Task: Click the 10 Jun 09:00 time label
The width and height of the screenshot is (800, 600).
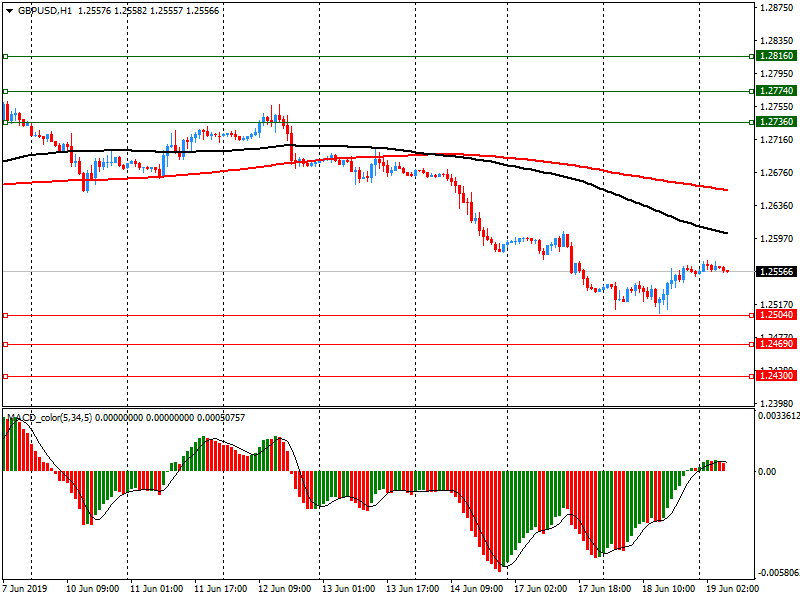Action: coord(92,589)
